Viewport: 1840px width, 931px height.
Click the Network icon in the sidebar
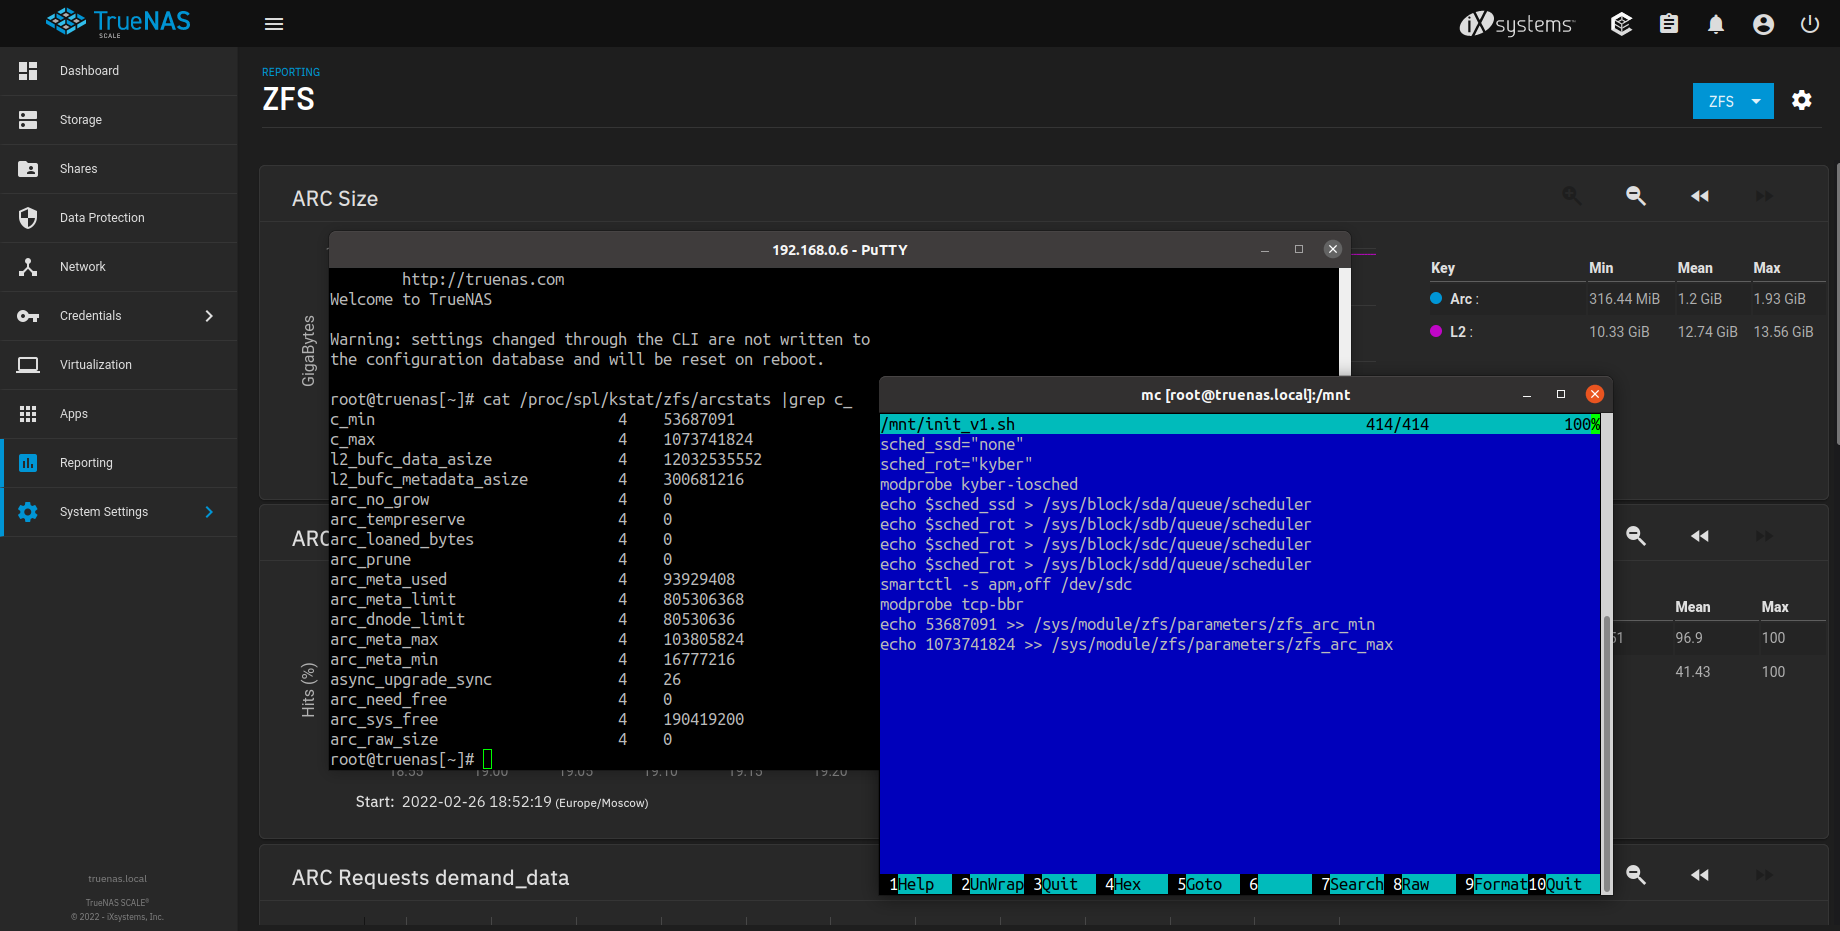pyautogui.click(x=28, y=267)
